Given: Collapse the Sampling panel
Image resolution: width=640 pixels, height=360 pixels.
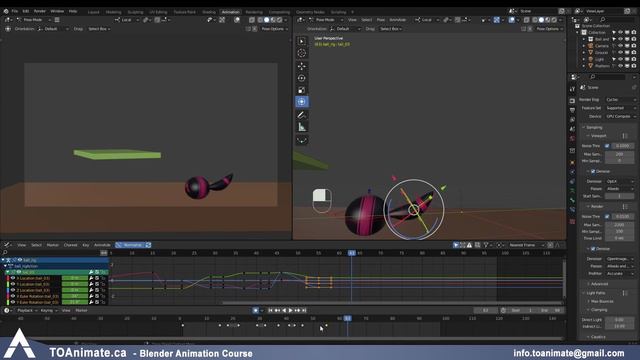Looking at the screenshot, I should click(x=594, y=127).
